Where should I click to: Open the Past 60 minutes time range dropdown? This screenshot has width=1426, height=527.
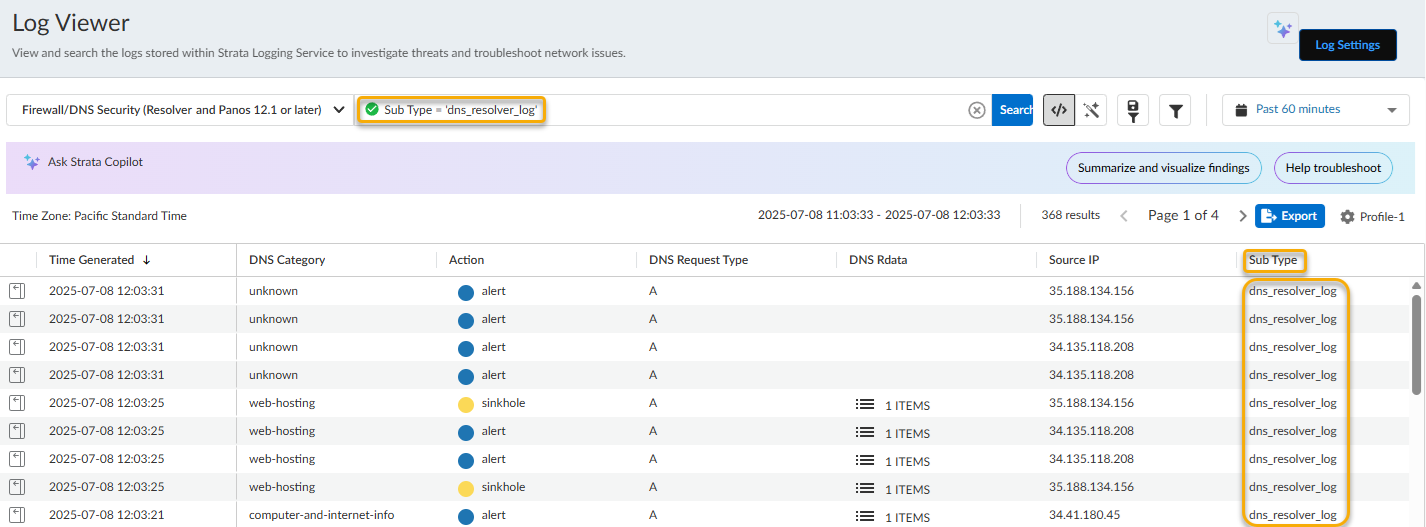(1315, 110)
